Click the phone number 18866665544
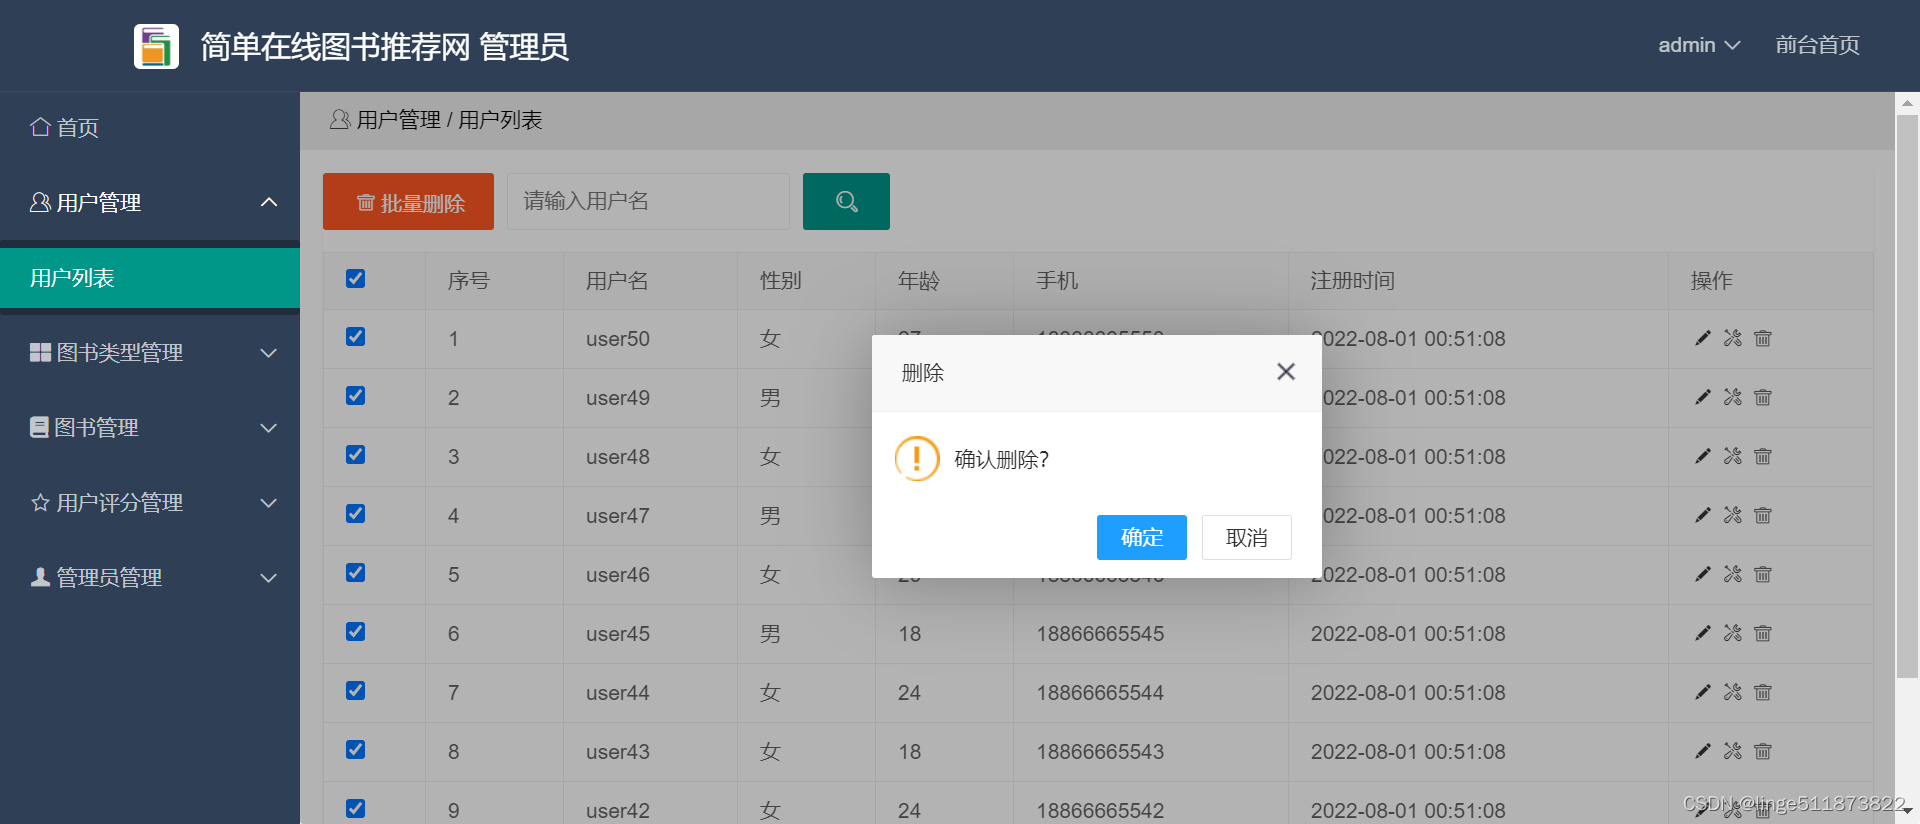 pyautogui.click(x=1100, y=692)
